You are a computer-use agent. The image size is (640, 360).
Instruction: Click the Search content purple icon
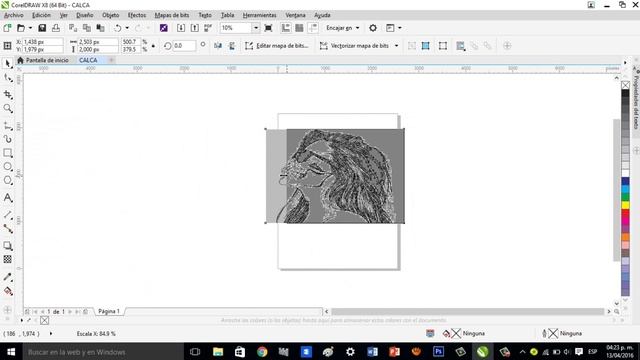click(x=164, y=28)
